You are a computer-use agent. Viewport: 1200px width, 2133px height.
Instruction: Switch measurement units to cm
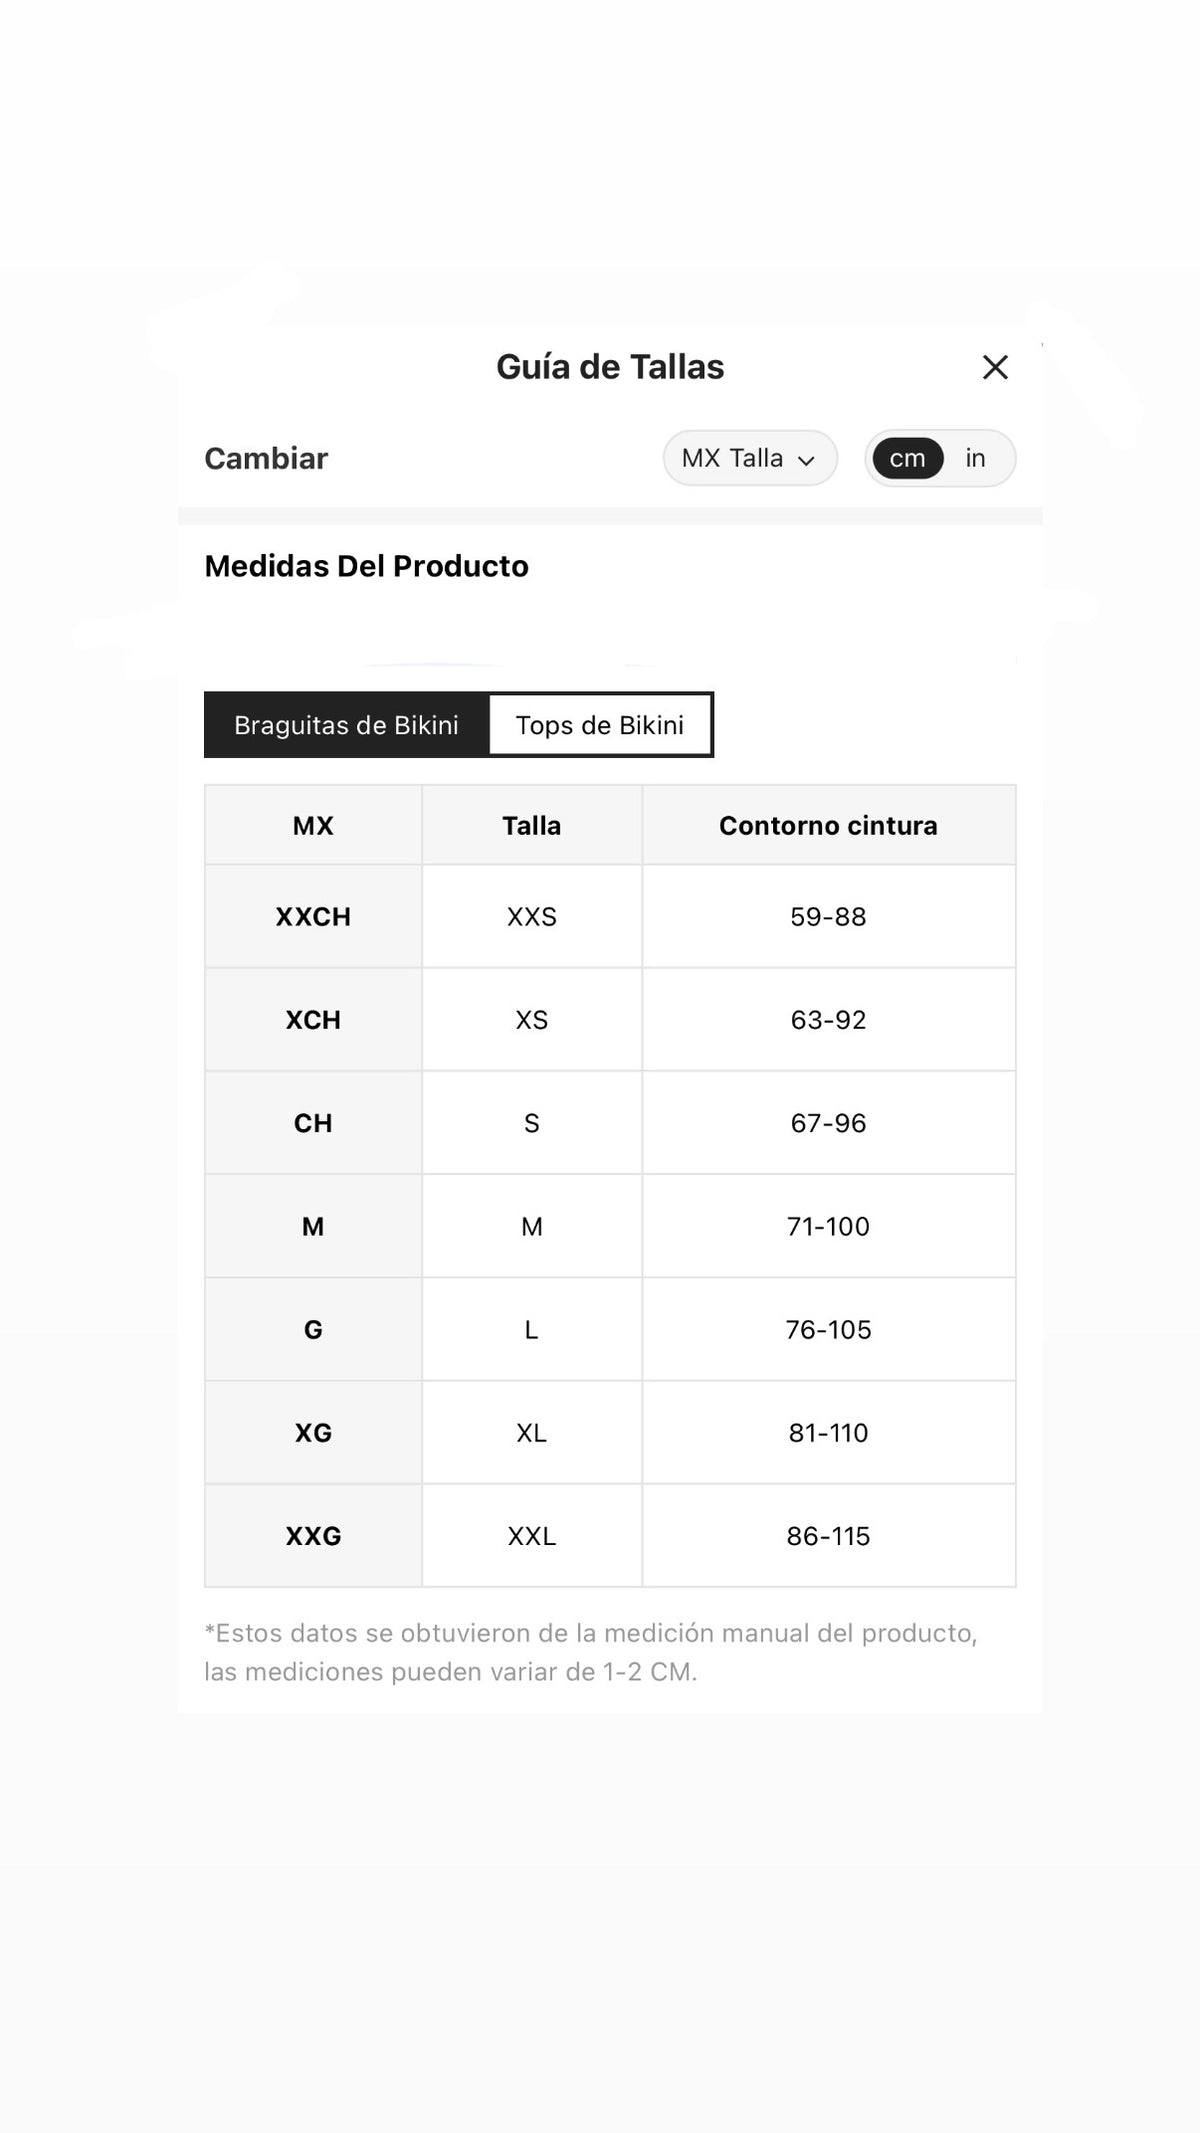[x=907, y=458]
